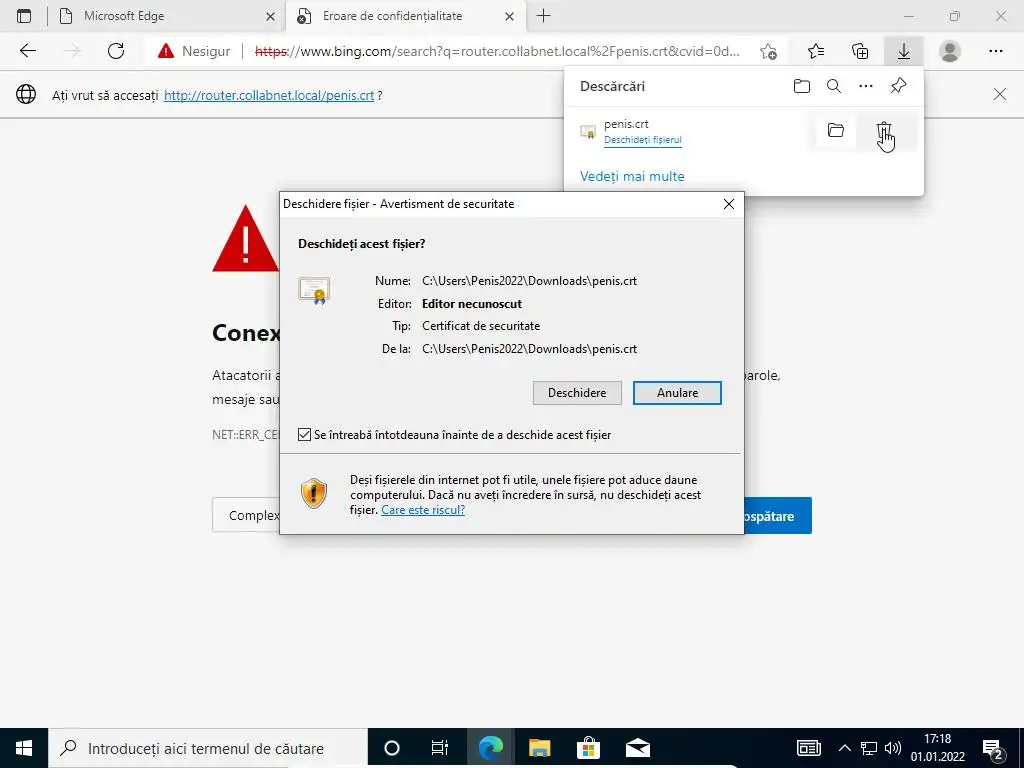Open the Windows Start menu
The height and width of the screenshot is (768, 1024).
[x=24, y=748]
